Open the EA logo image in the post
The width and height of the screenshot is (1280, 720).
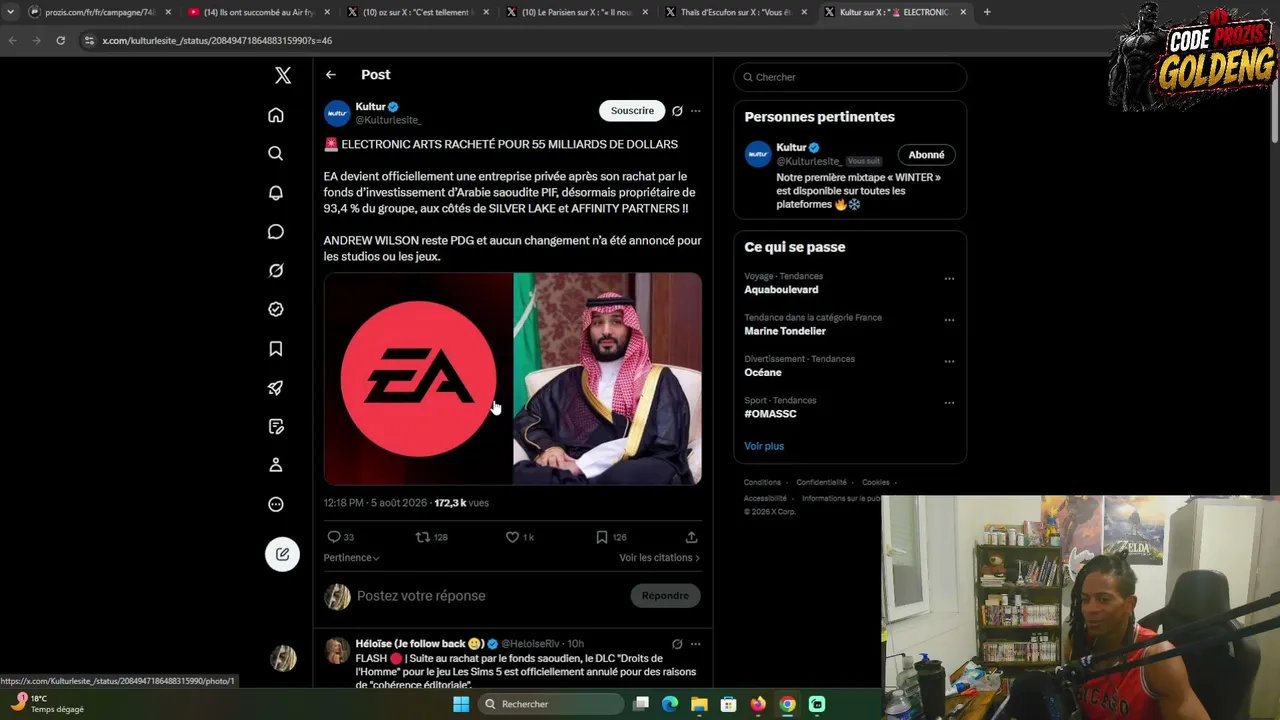pyautogui.click(x=418, y=379)
